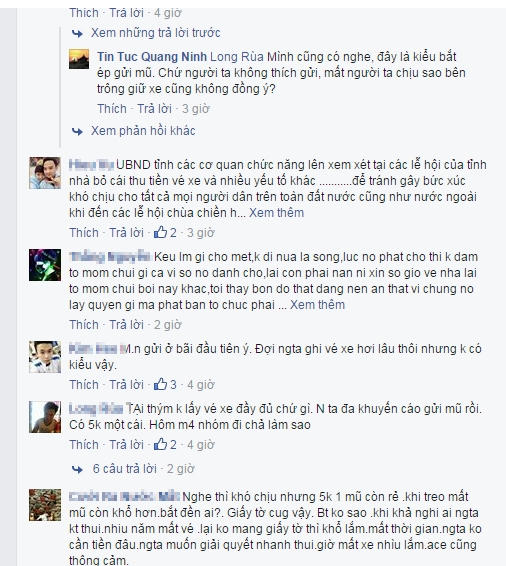Click Trả lời under bãi đầu tiên comment
Screen dimensions: 506x566
tap(126, 384)
